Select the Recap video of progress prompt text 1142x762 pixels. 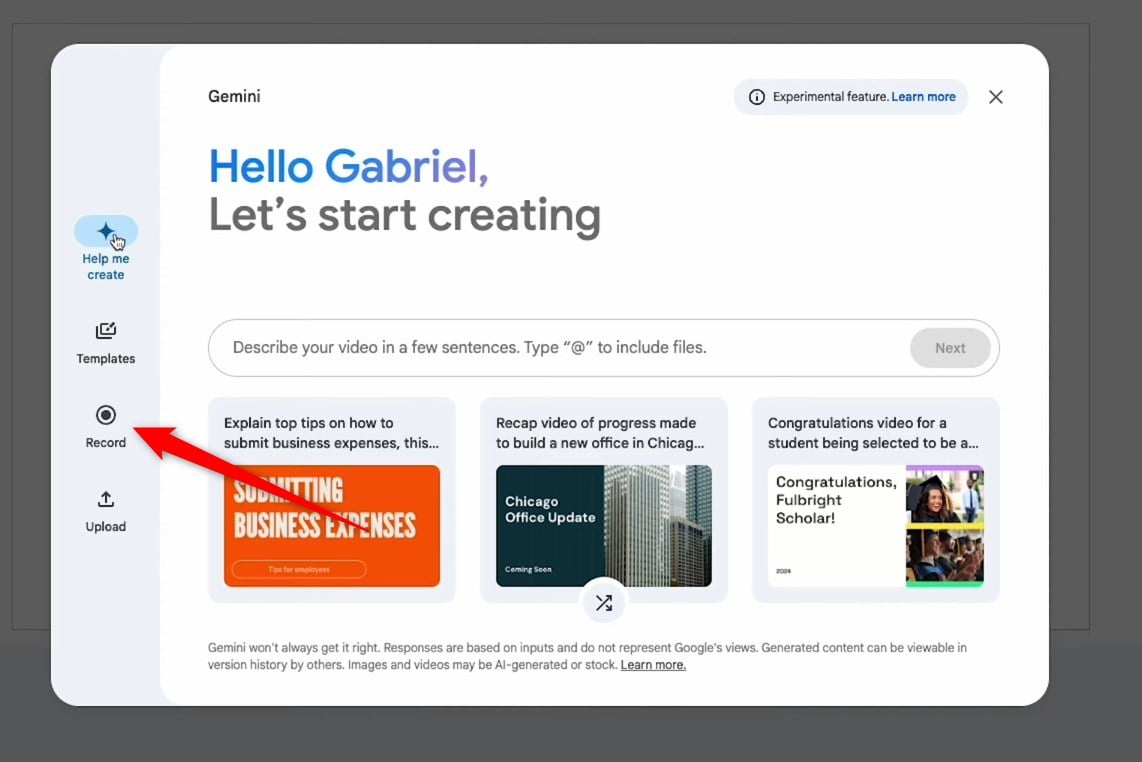click(600, 433)
